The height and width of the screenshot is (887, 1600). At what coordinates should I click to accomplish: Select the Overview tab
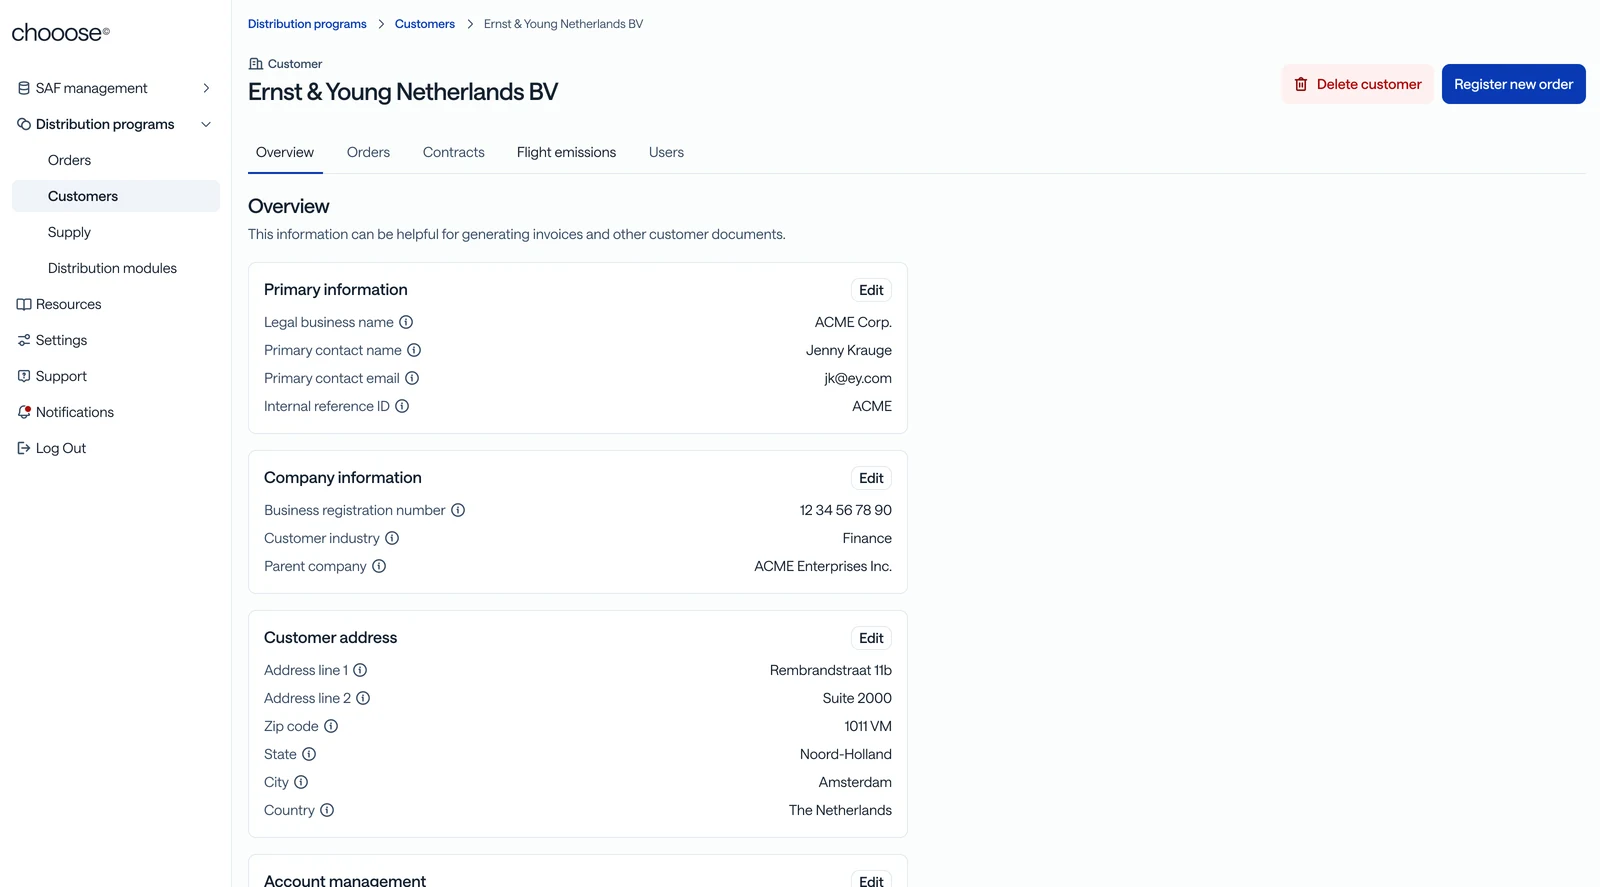pyautogui.click(x=285, y=152)
